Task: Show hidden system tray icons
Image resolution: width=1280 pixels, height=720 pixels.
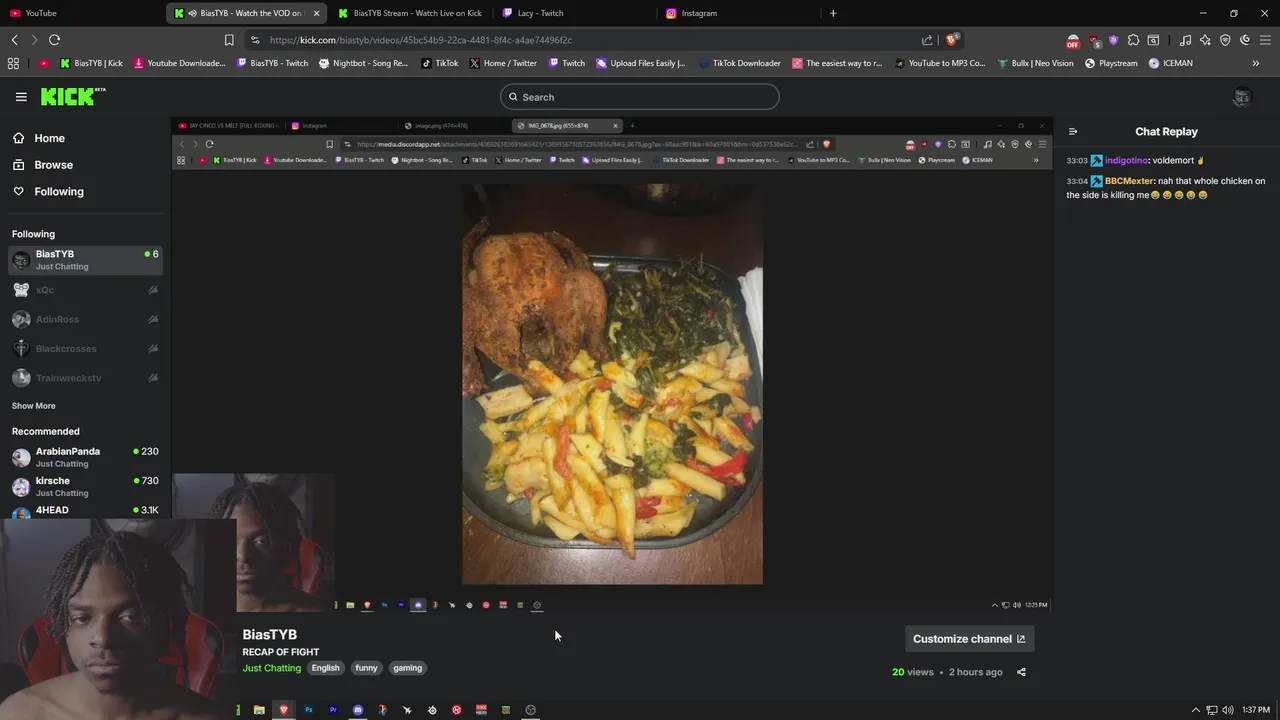Action: coord(1195,710)
